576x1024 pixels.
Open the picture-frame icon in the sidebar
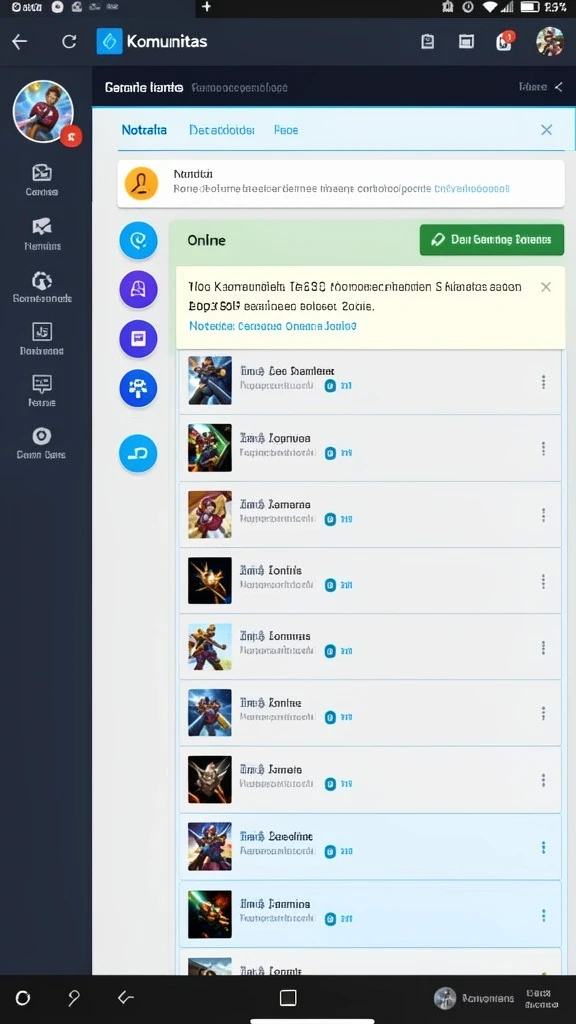click(x=42, y=172)
